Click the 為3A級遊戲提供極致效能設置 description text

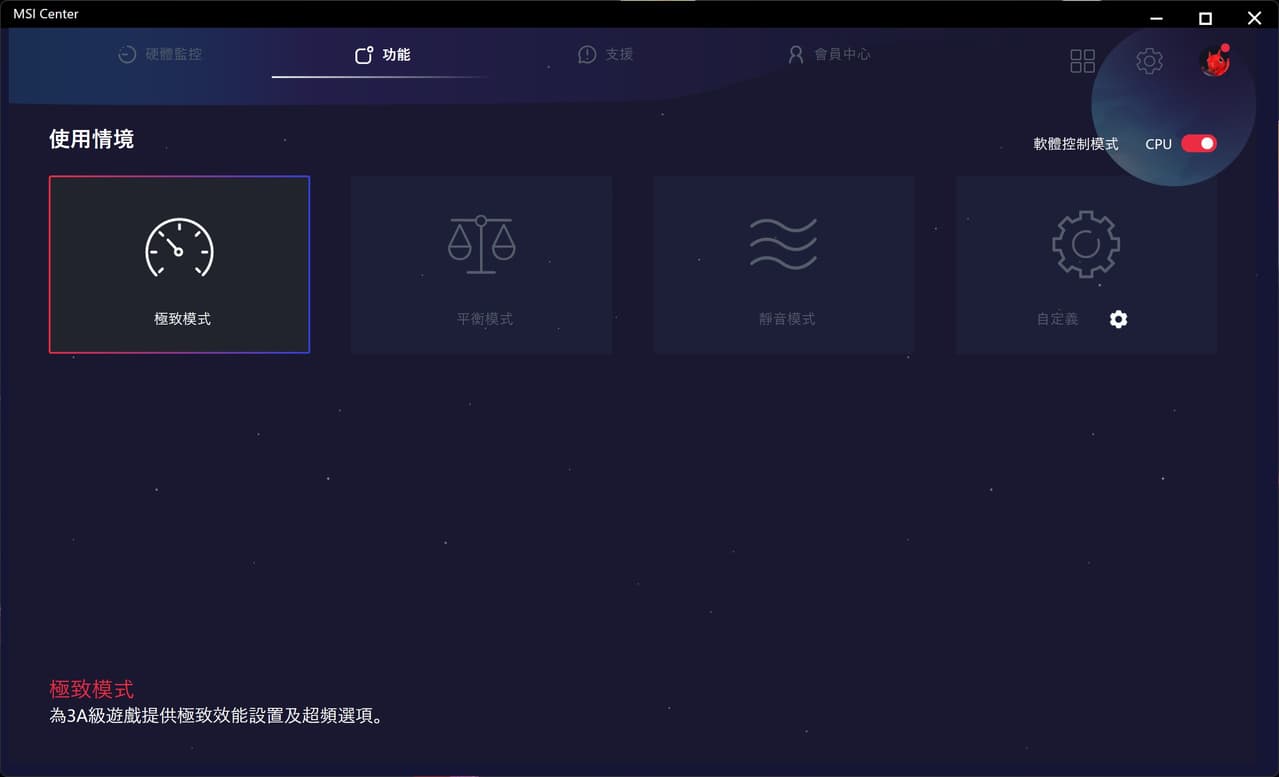click(216, 716)
